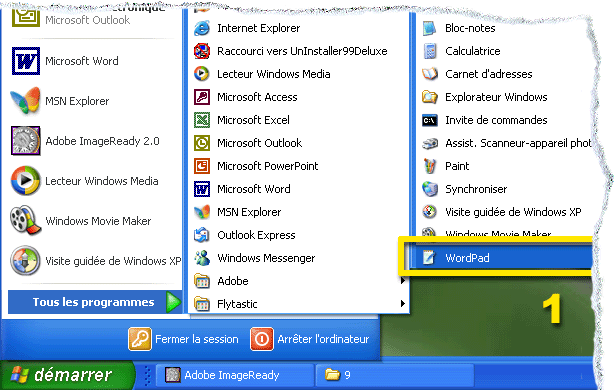Click the Internet Explorer icon in programs list
The height and width of the screenshot is (390, 615).
(202, 28)
